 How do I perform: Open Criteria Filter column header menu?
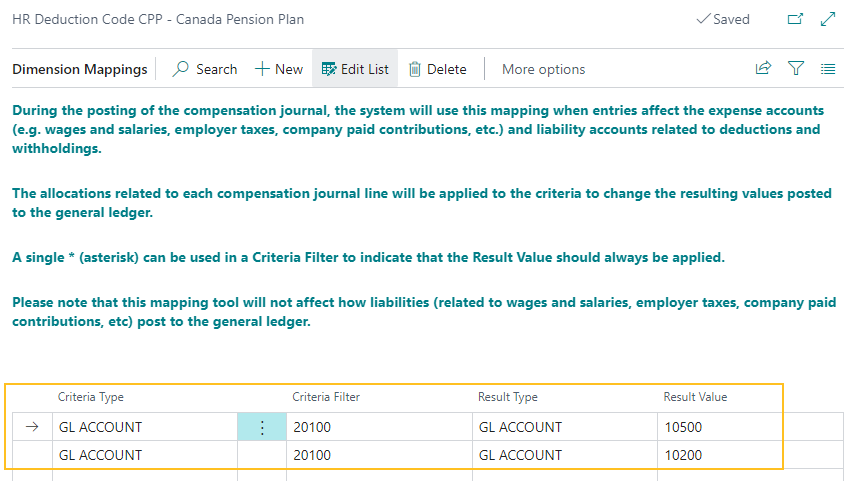point(326,397)
